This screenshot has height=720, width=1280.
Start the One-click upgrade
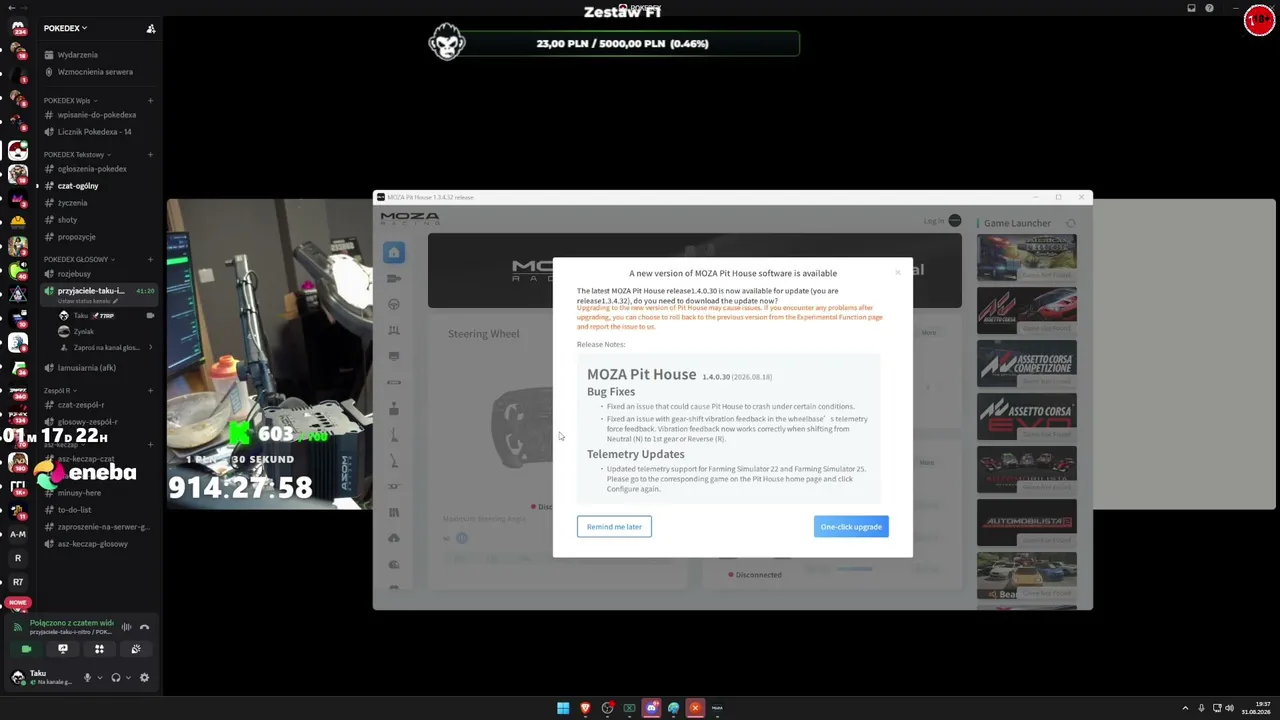coord(851,527)
